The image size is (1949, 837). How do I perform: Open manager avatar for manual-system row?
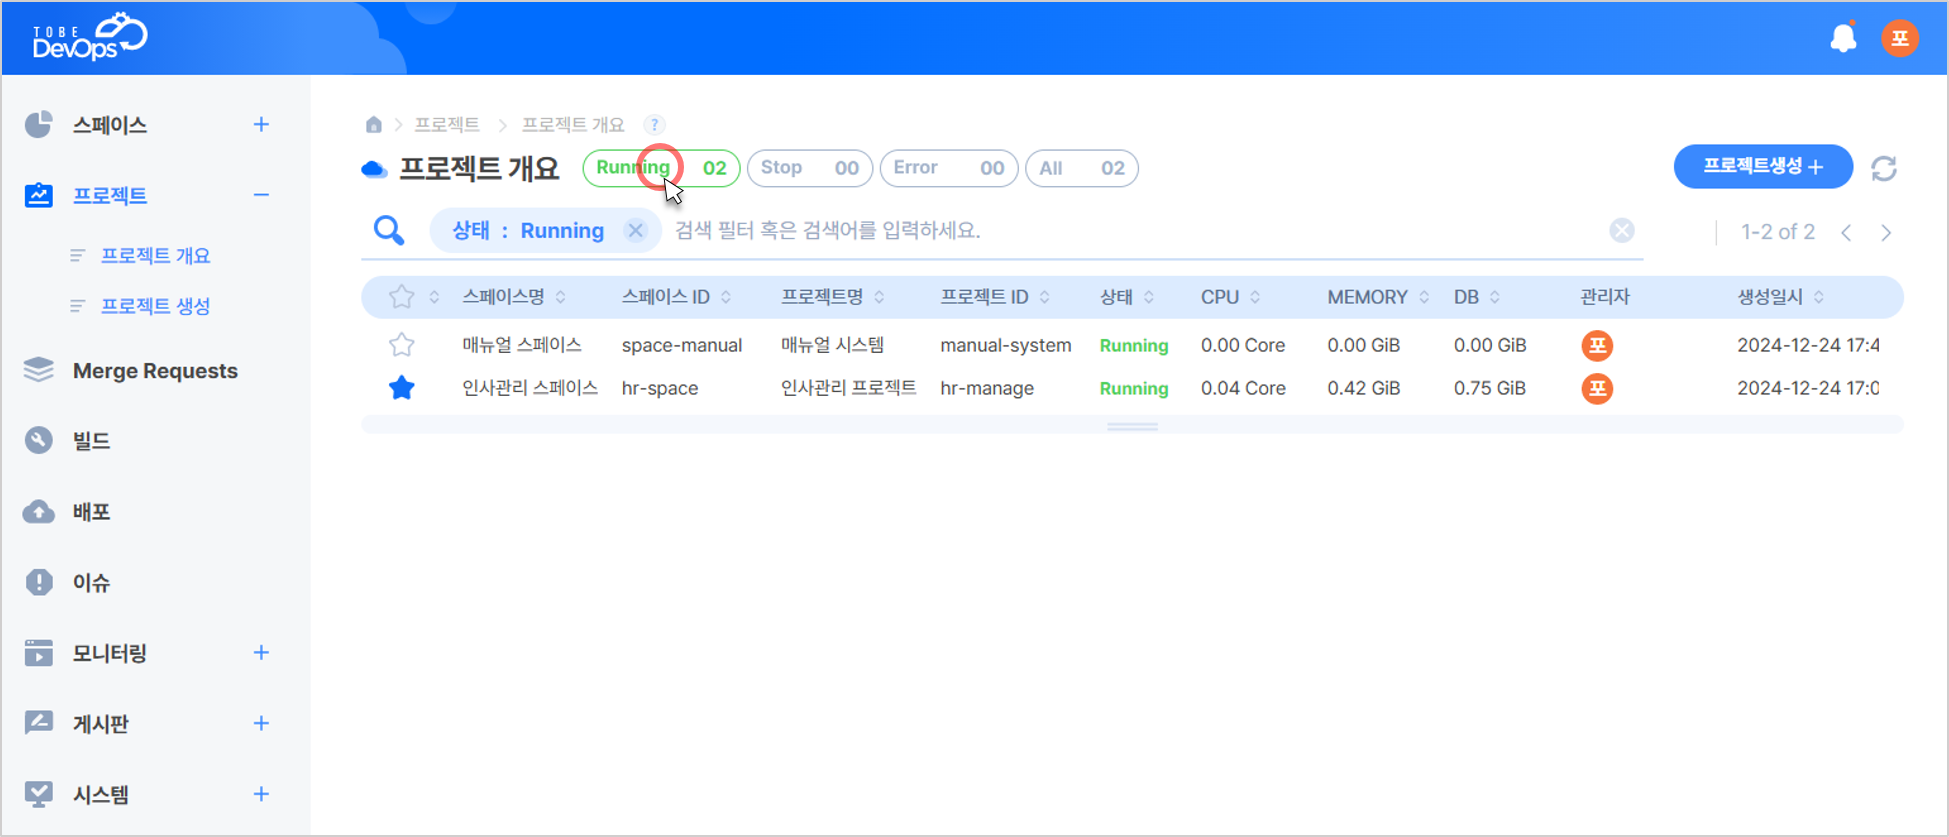[1597, 346]
